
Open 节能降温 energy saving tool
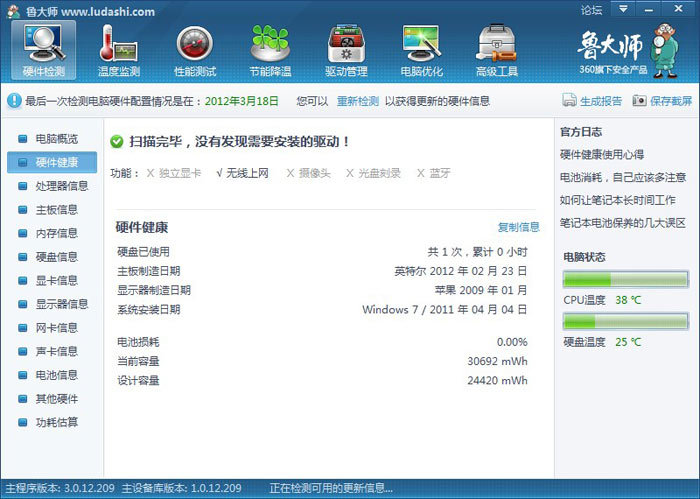271,50
